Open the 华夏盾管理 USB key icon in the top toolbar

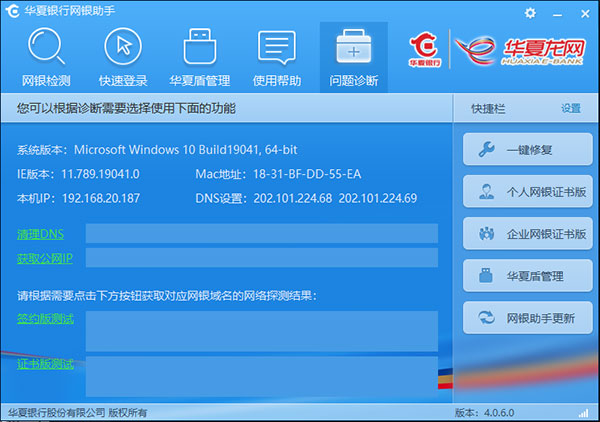[200, 46]
